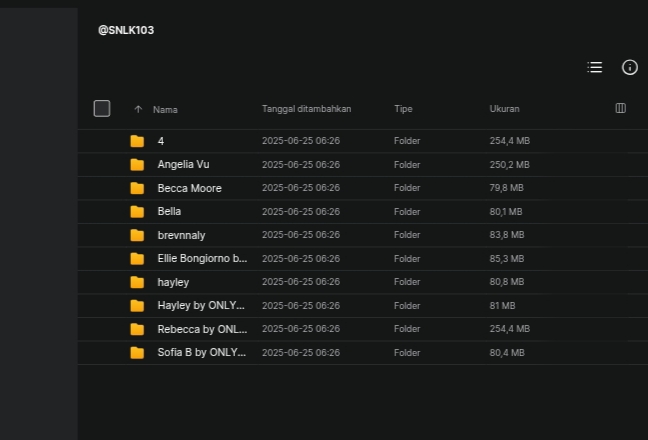The width and height of the screenshot is (648, 440).
Task: Select the Sofia B by ONLY... row
Action: coord(363,352)
